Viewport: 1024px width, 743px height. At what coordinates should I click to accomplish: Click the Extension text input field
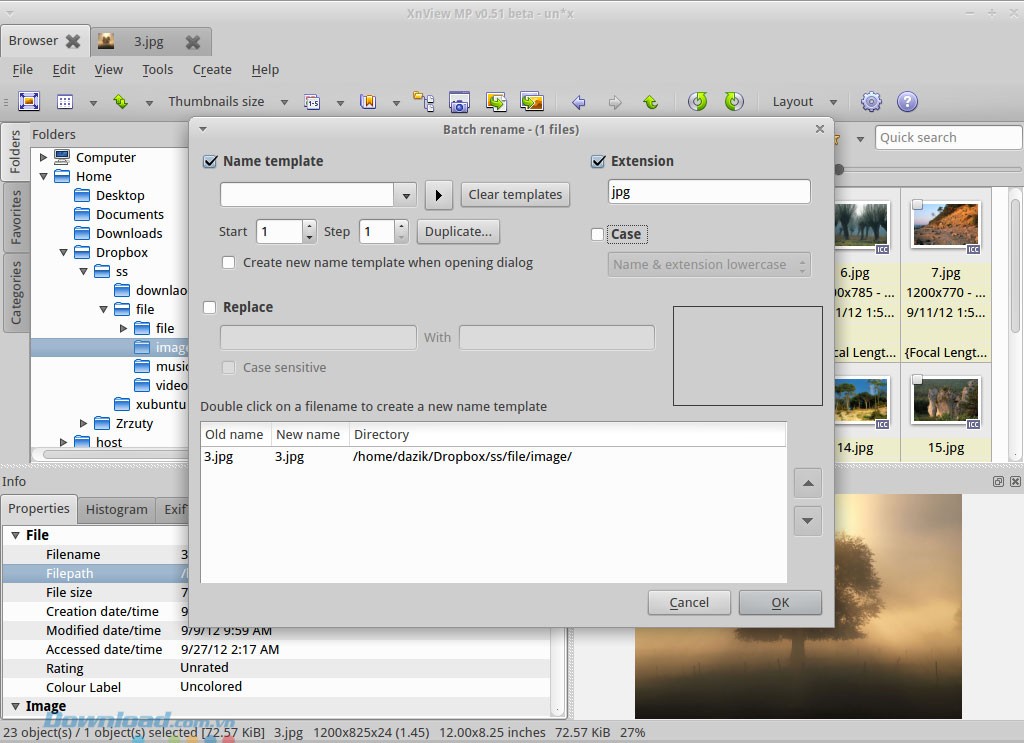[x=708, y=192]
